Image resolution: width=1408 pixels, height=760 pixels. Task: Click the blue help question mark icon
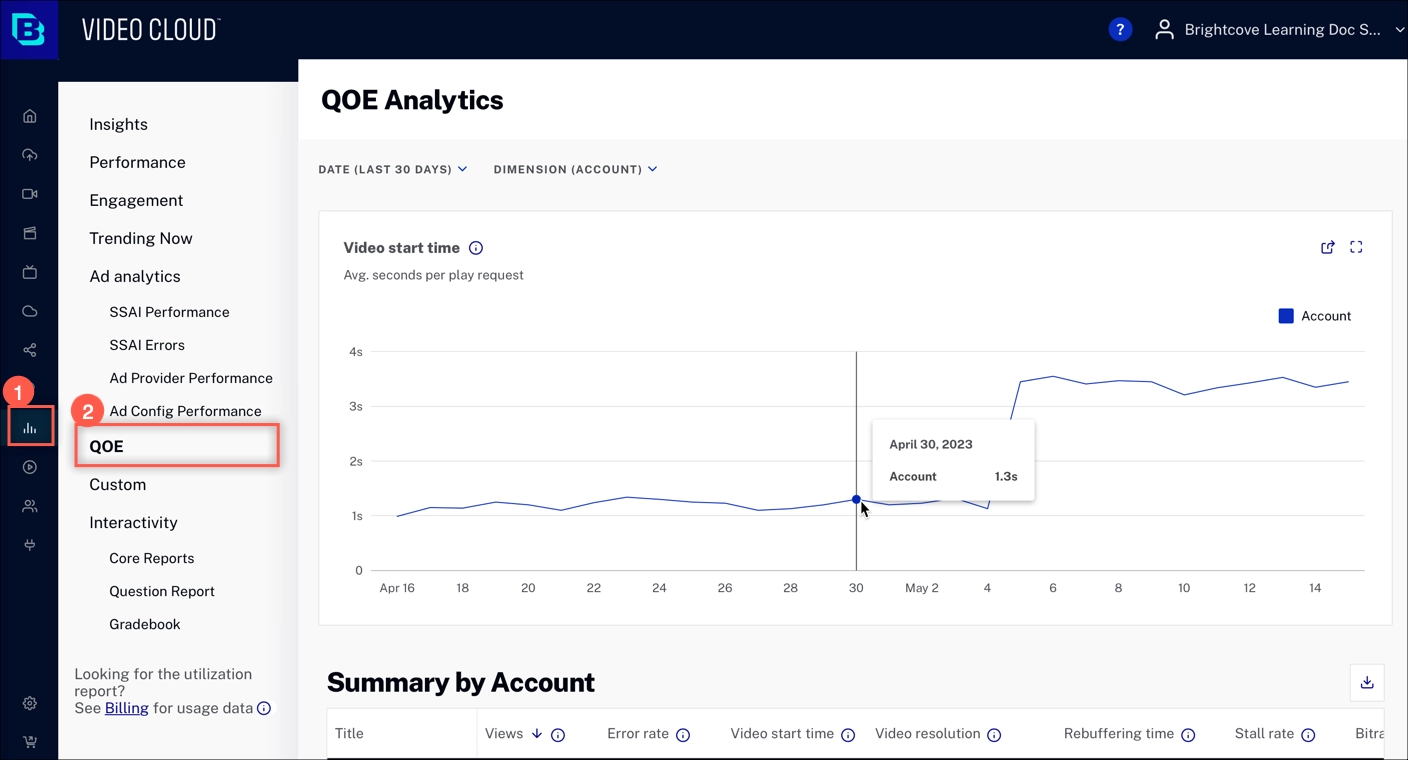(x=1120, y=30)
